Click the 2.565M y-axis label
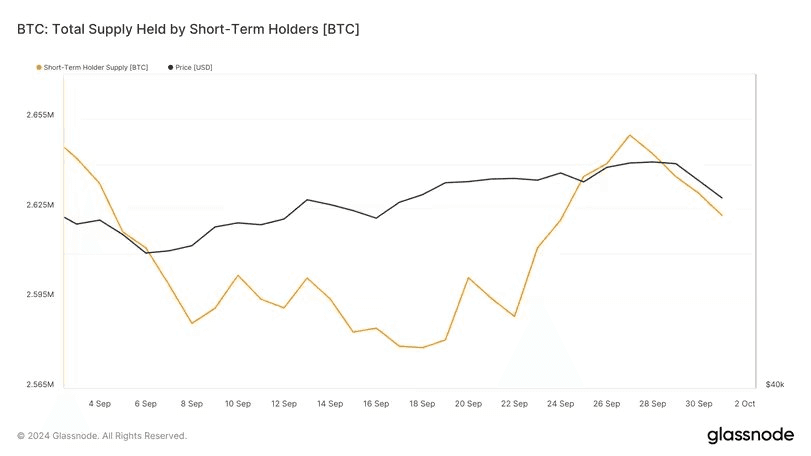 40,384
